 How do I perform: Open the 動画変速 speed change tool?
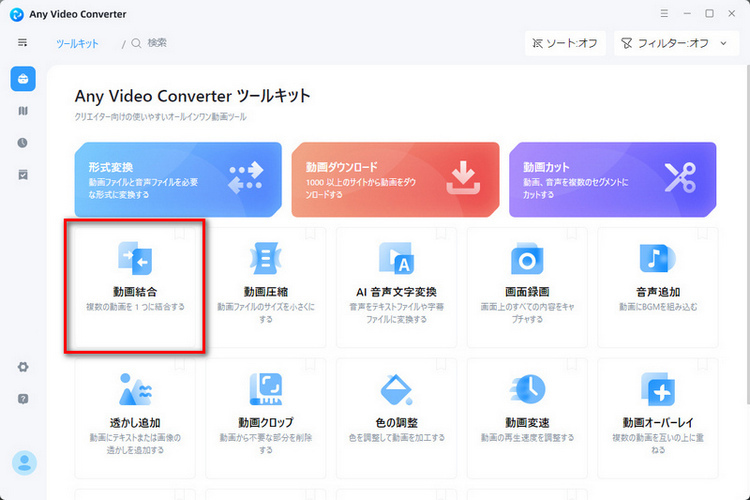coord(527,418)
